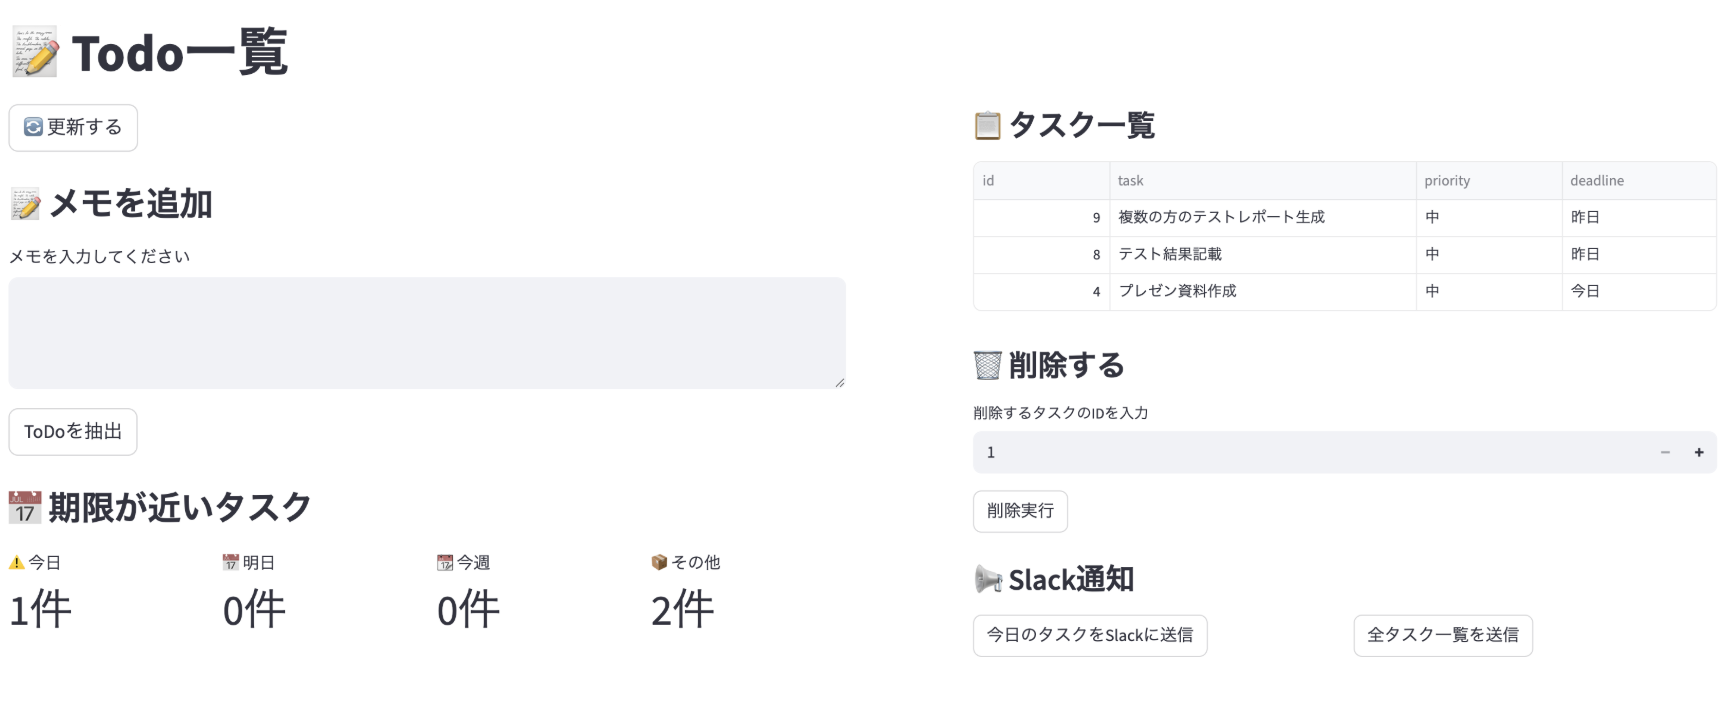Sort table by the deadline column header
This screenshot has width=1730, height=708.
(1596, 181)
